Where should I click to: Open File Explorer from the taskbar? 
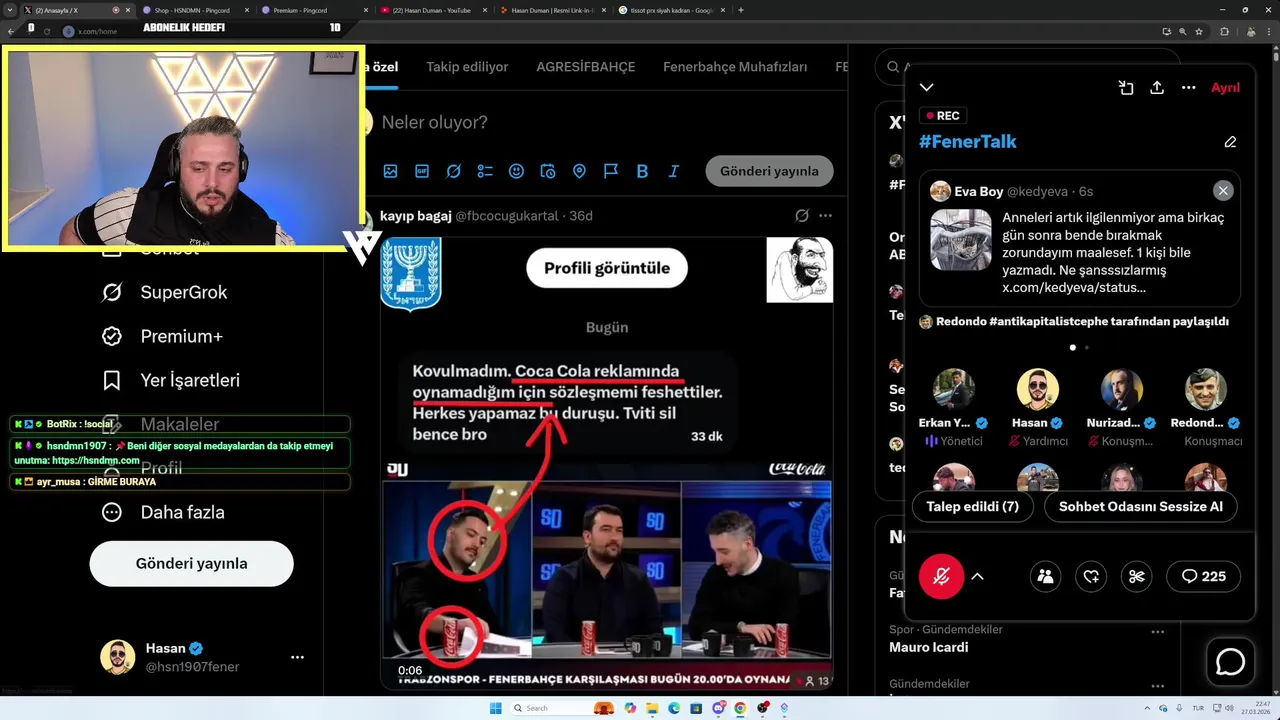coord(652,708)
